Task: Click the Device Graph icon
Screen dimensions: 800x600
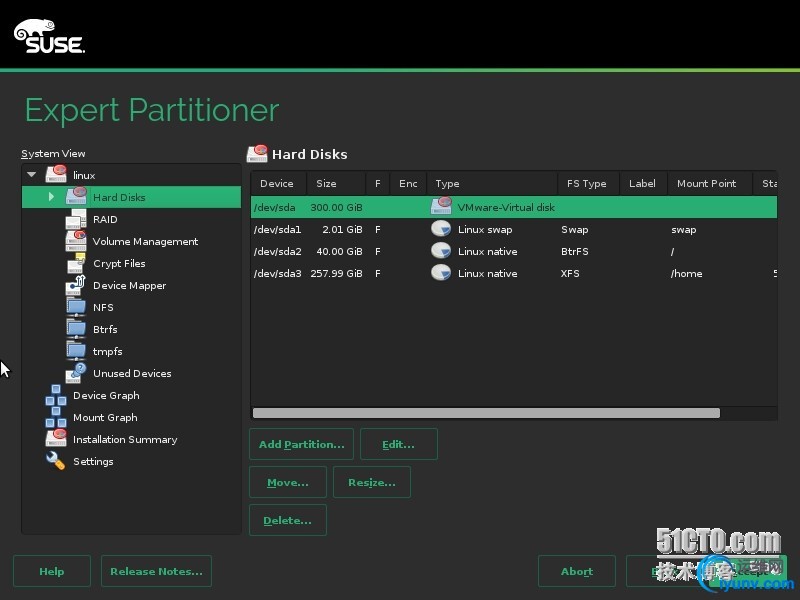Action: click(56, 395)
